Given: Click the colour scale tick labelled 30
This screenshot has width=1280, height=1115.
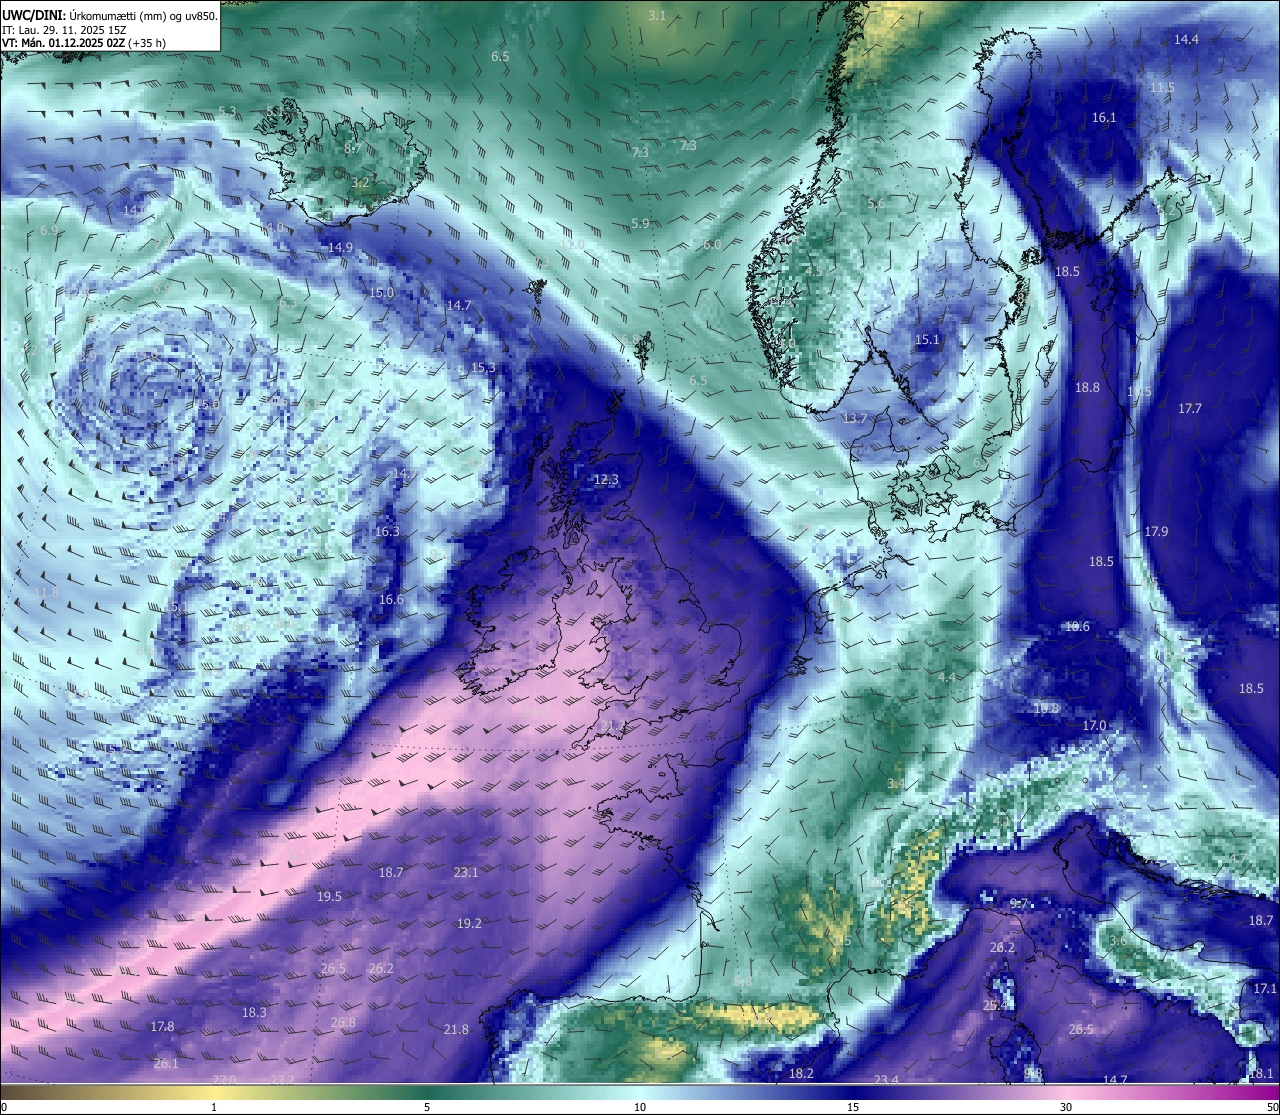Looking at the screenshot, I should 1066,1106.
